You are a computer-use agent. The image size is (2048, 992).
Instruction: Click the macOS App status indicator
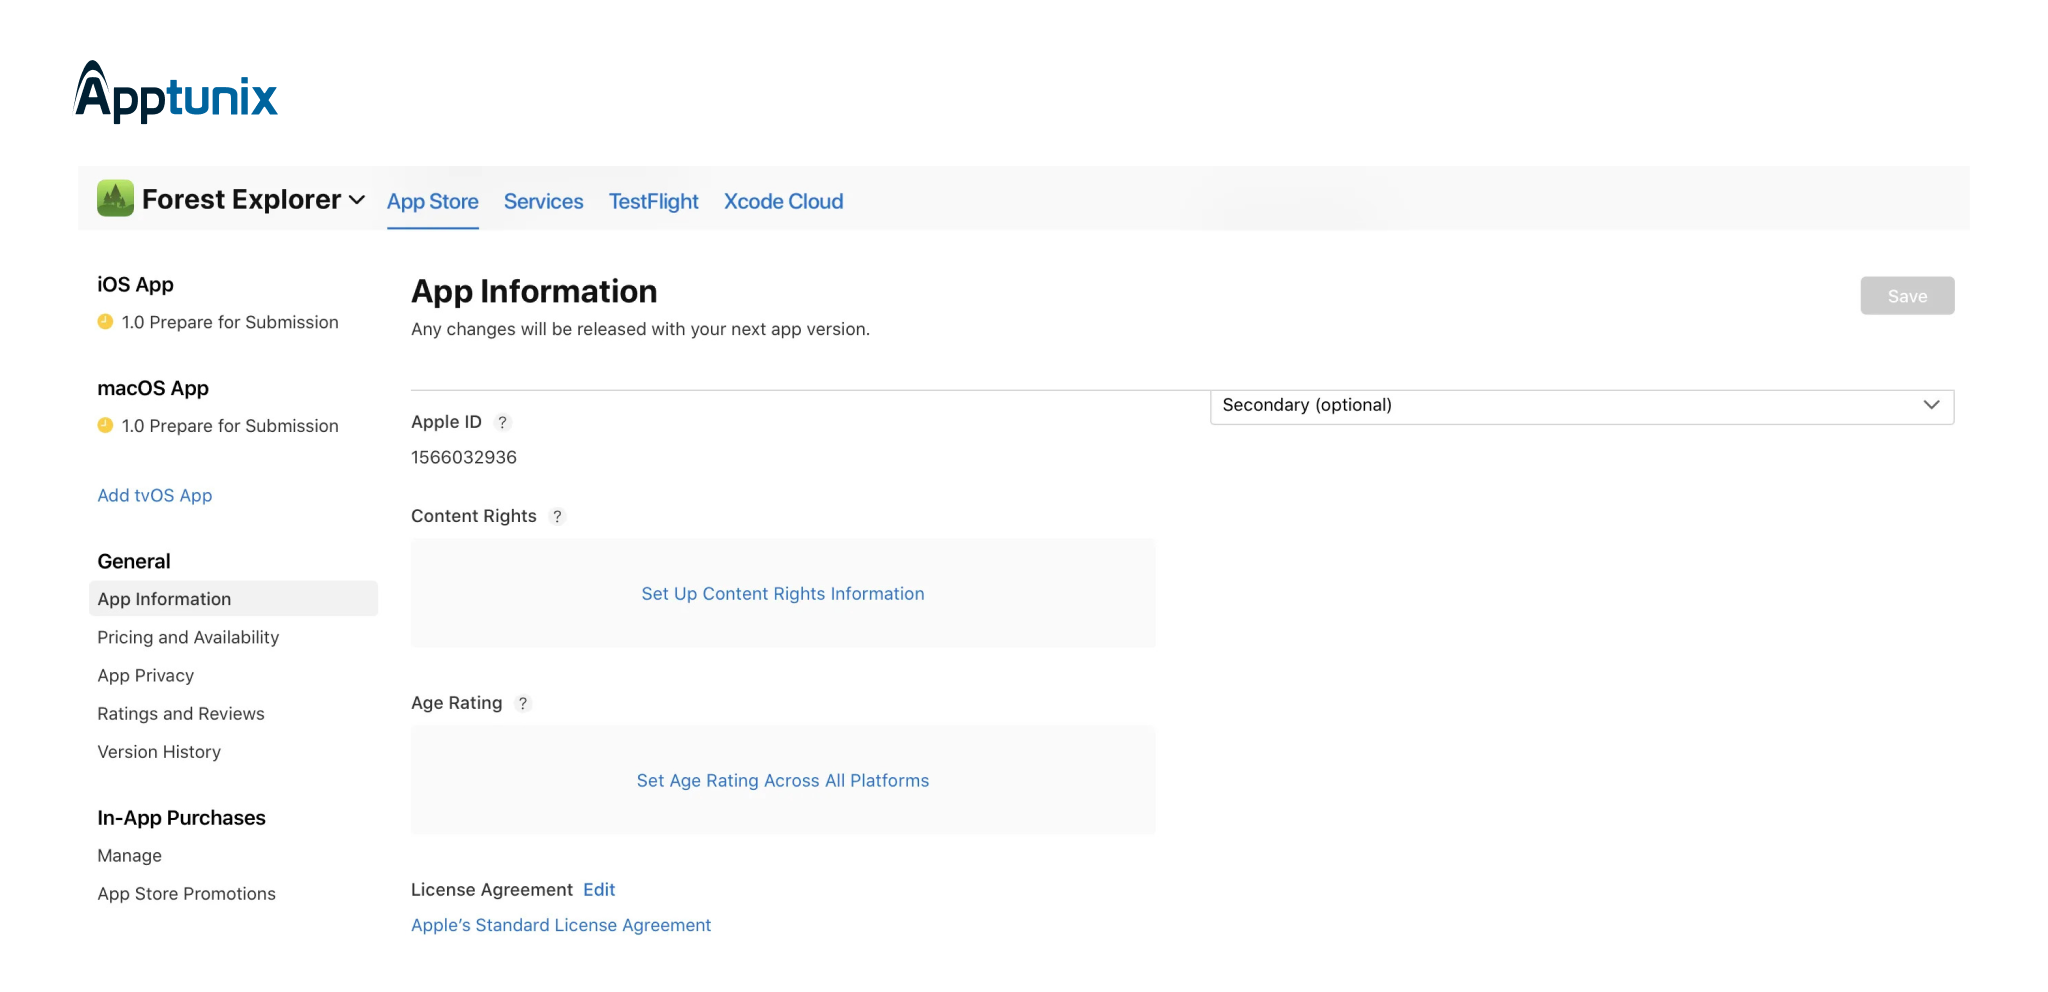coord(106,425)
